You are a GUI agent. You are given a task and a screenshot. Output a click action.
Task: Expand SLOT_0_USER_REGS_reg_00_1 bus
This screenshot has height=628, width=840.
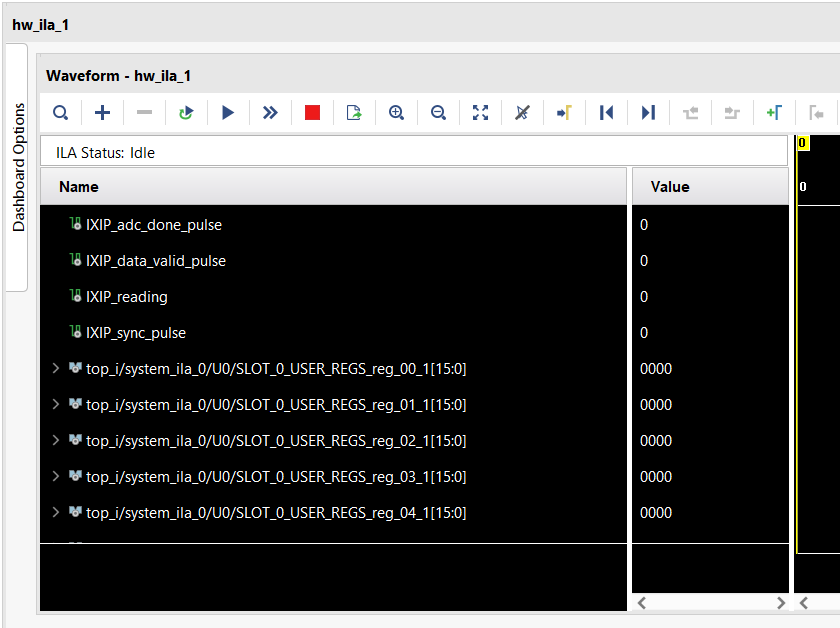(56, 369)
